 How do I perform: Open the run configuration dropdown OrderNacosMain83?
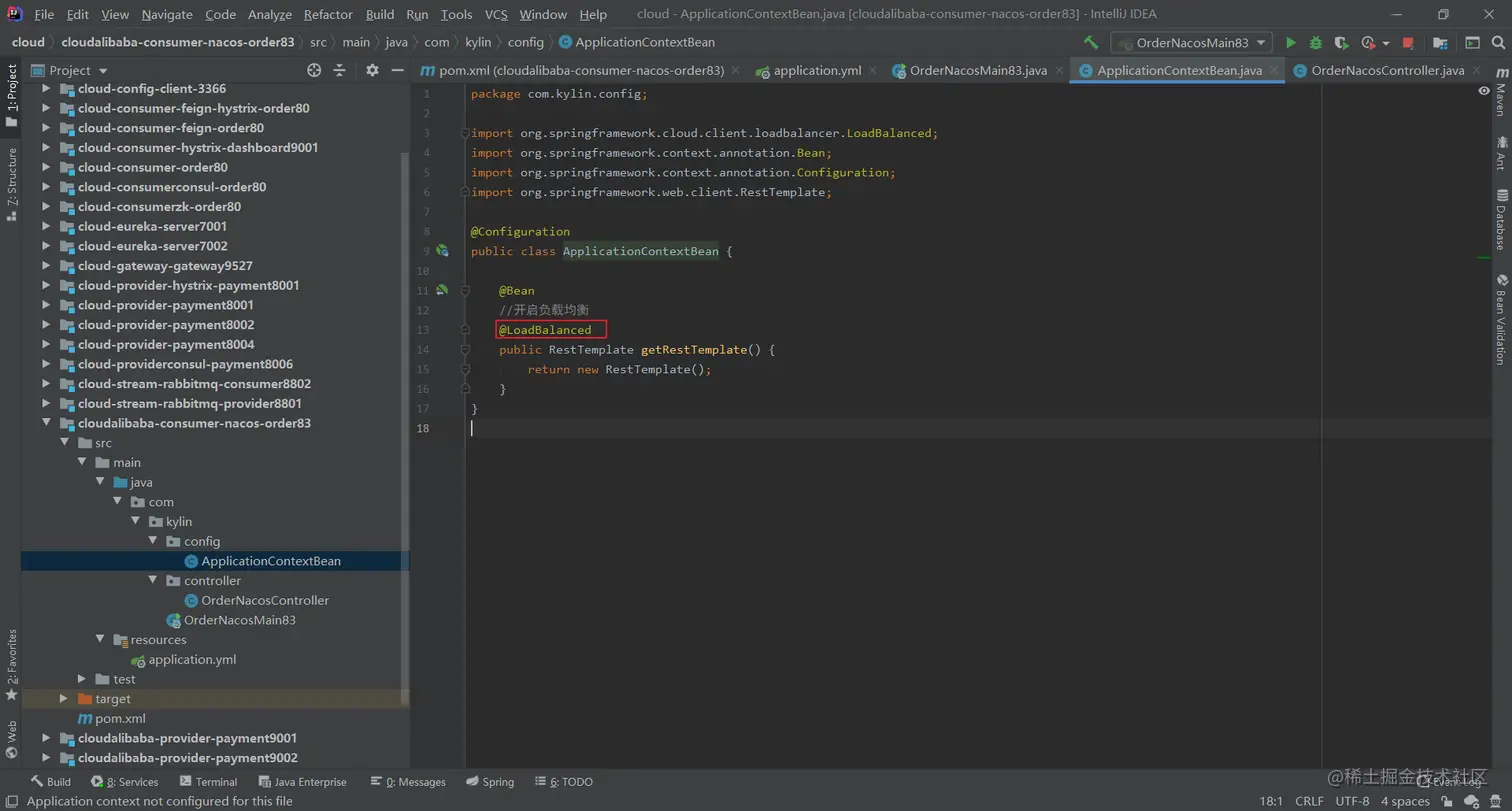1191,43
